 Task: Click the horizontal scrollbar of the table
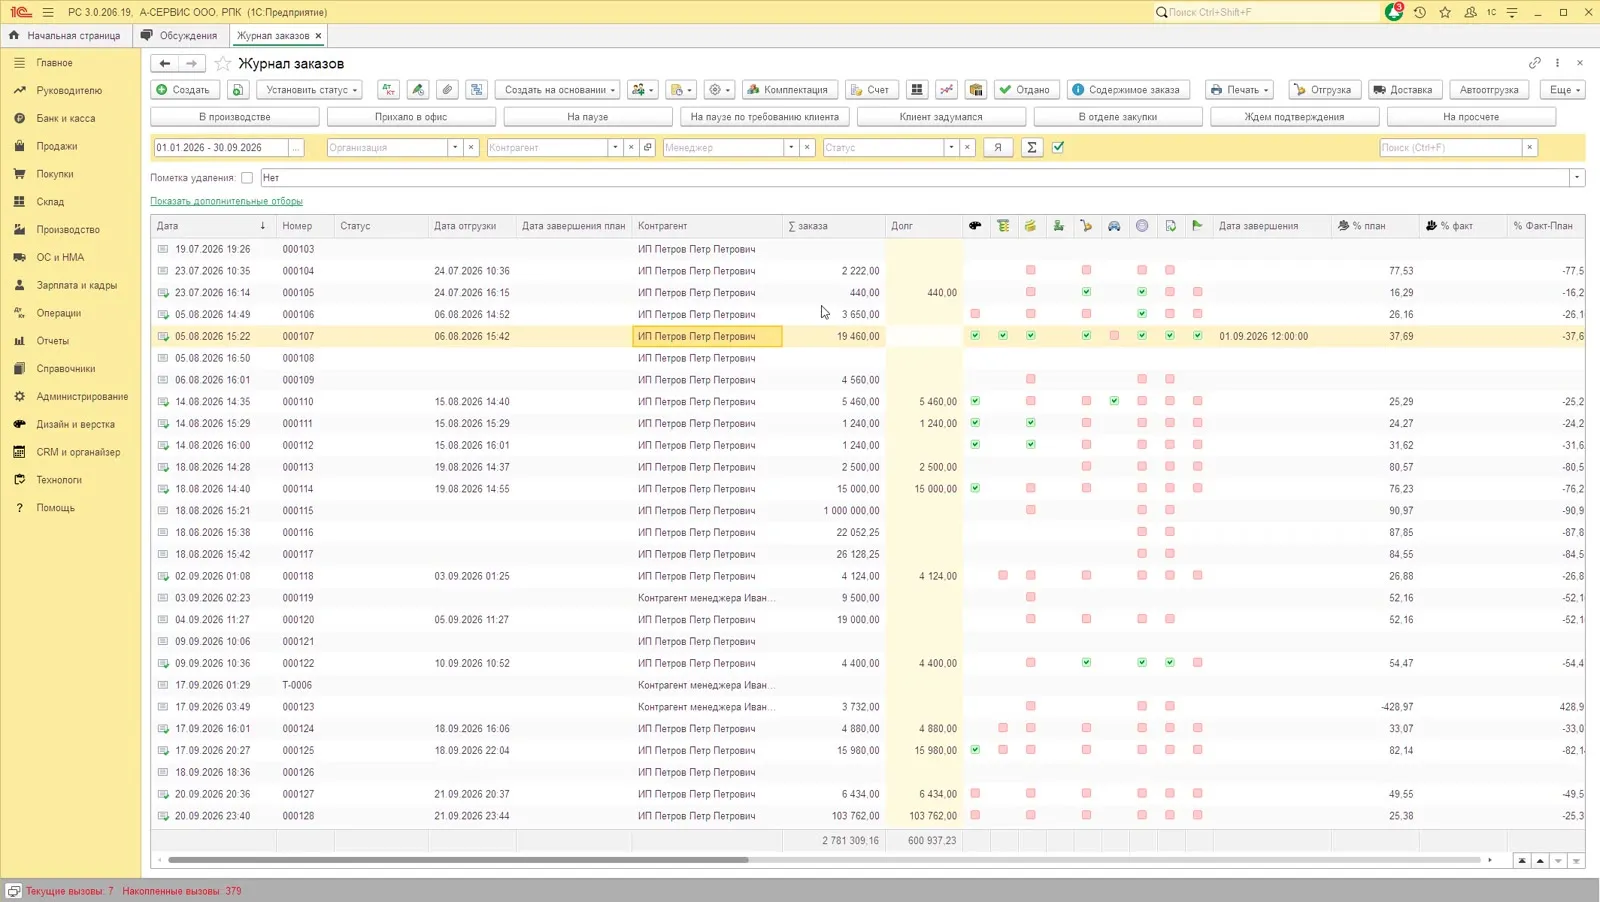[x=458, y=860]
